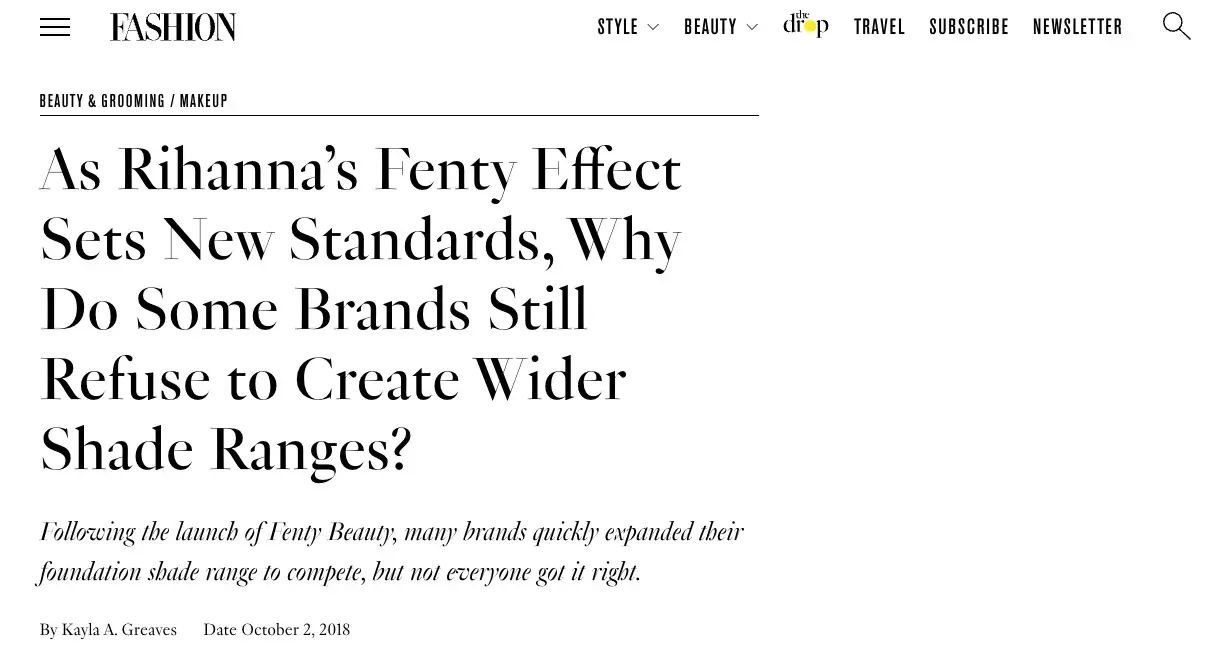The width and height of the screenshot is (1221, 657).
Task: Click the search magnifier icon
Action: point(1176,27)
